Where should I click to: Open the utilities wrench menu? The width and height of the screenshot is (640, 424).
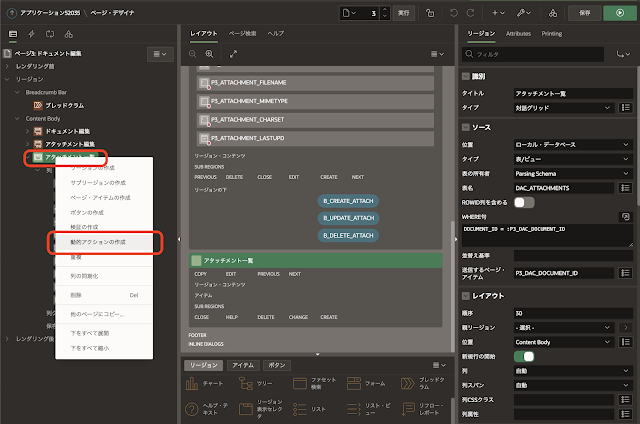tap(523, 13)
